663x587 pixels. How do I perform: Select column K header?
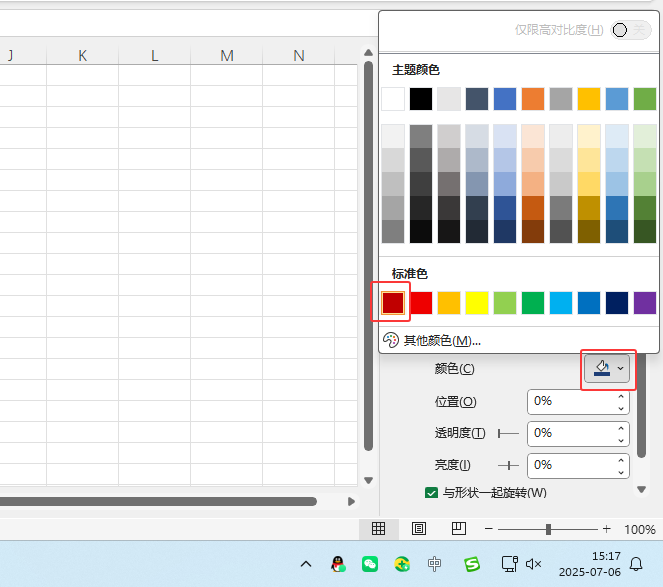[x=82, y=55]
